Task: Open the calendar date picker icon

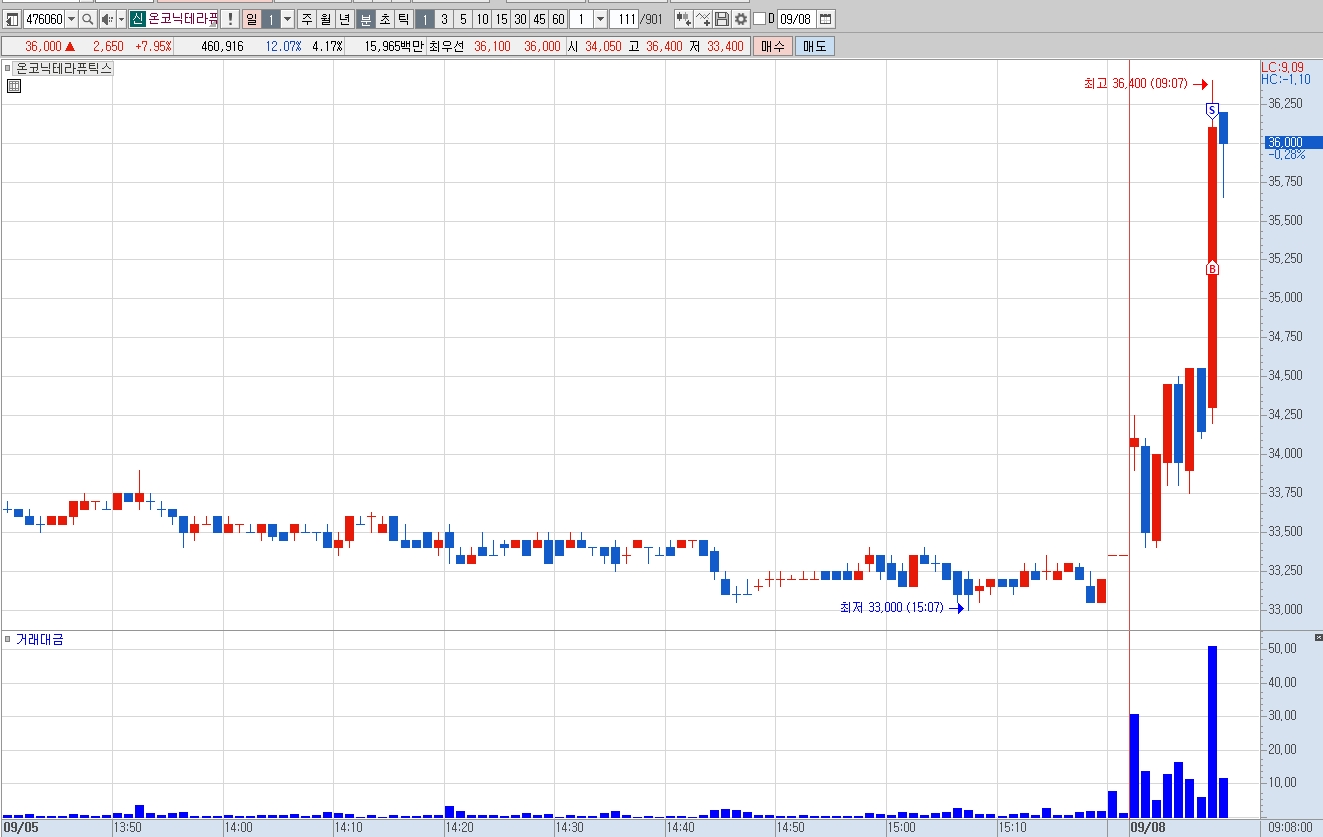Action: (x=825, y=19)
